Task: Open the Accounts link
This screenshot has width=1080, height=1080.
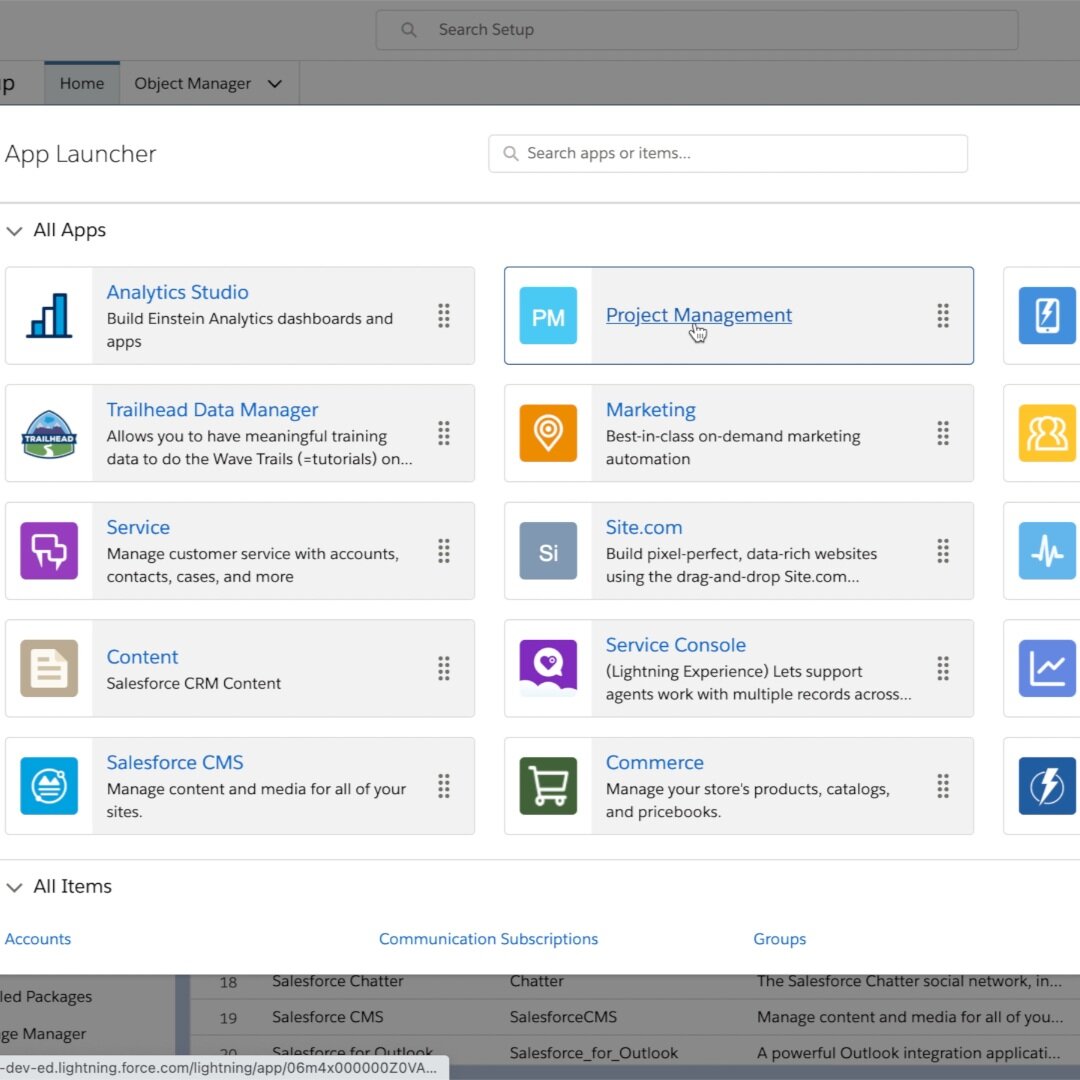Action: 37,938
